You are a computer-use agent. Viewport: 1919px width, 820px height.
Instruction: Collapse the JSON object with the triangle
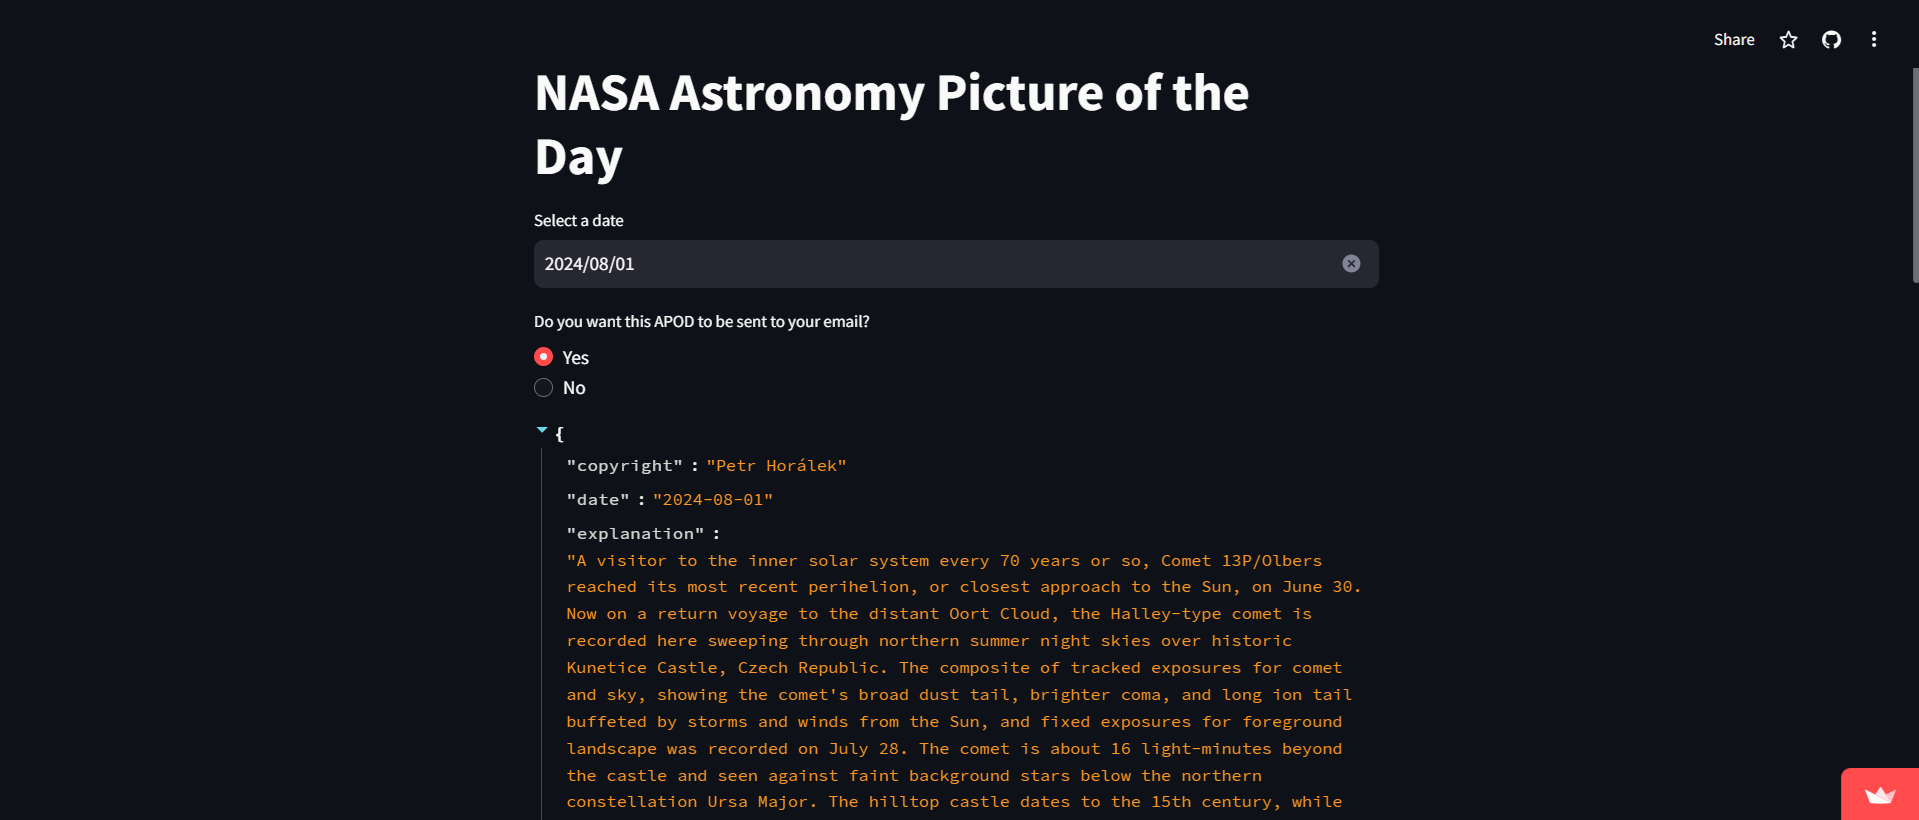click(542, 431)
